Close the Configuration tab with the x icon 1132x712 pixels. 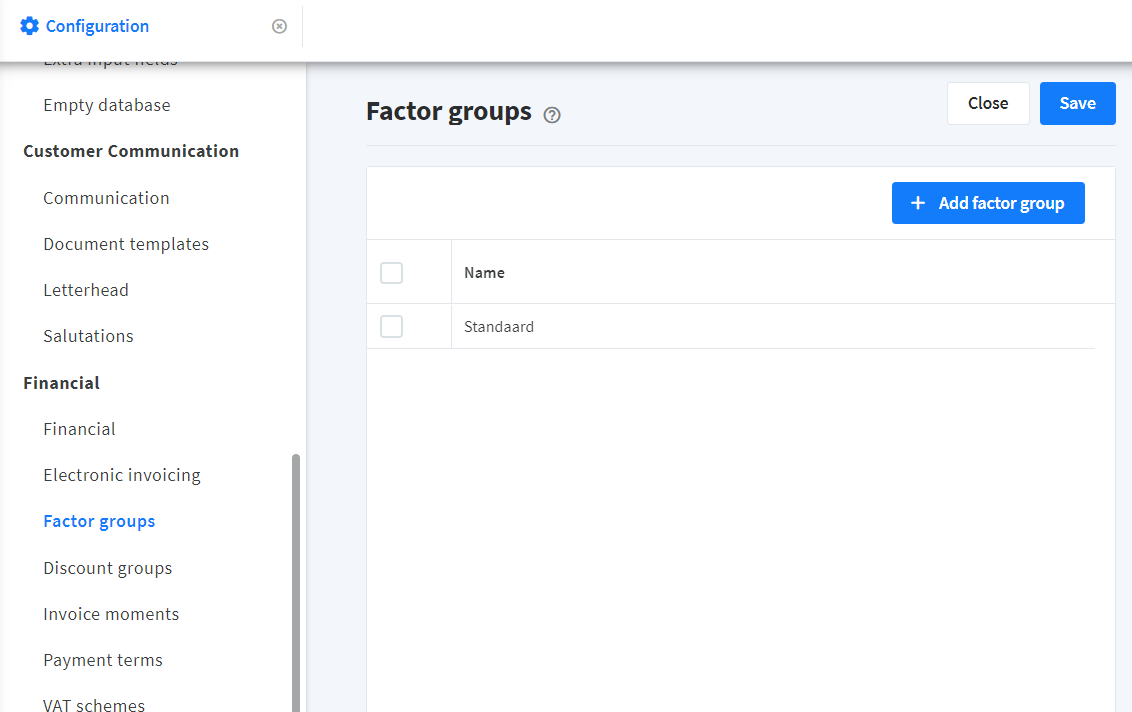279,26
